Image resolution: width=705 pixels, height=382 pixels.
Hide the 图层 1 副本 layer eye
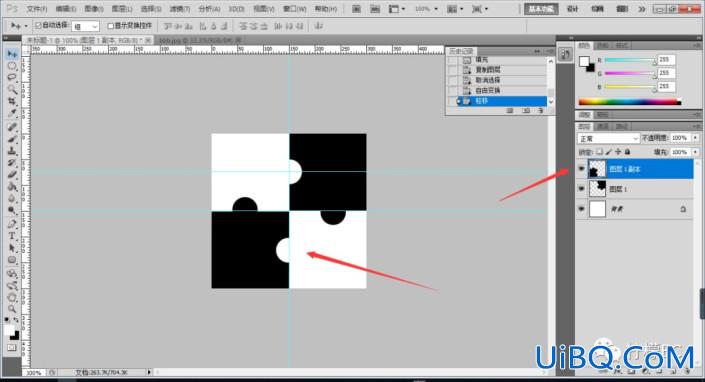[x=581, y=169]
